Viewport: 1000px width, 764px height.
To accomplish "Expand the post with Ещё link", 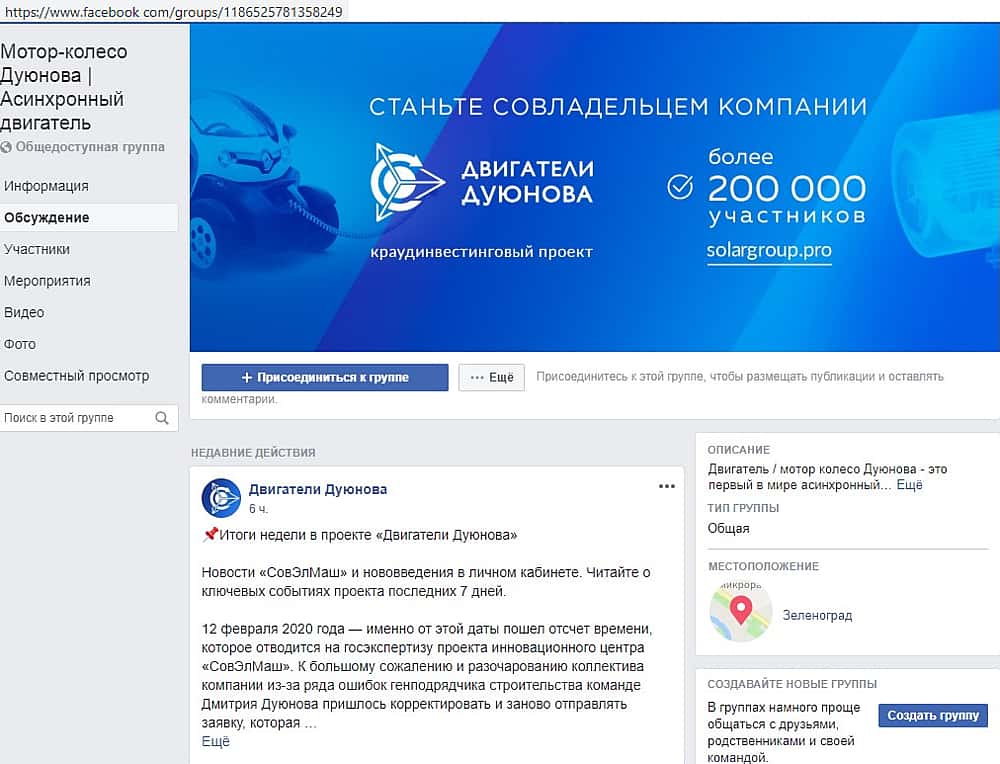I will coord(216,742).
